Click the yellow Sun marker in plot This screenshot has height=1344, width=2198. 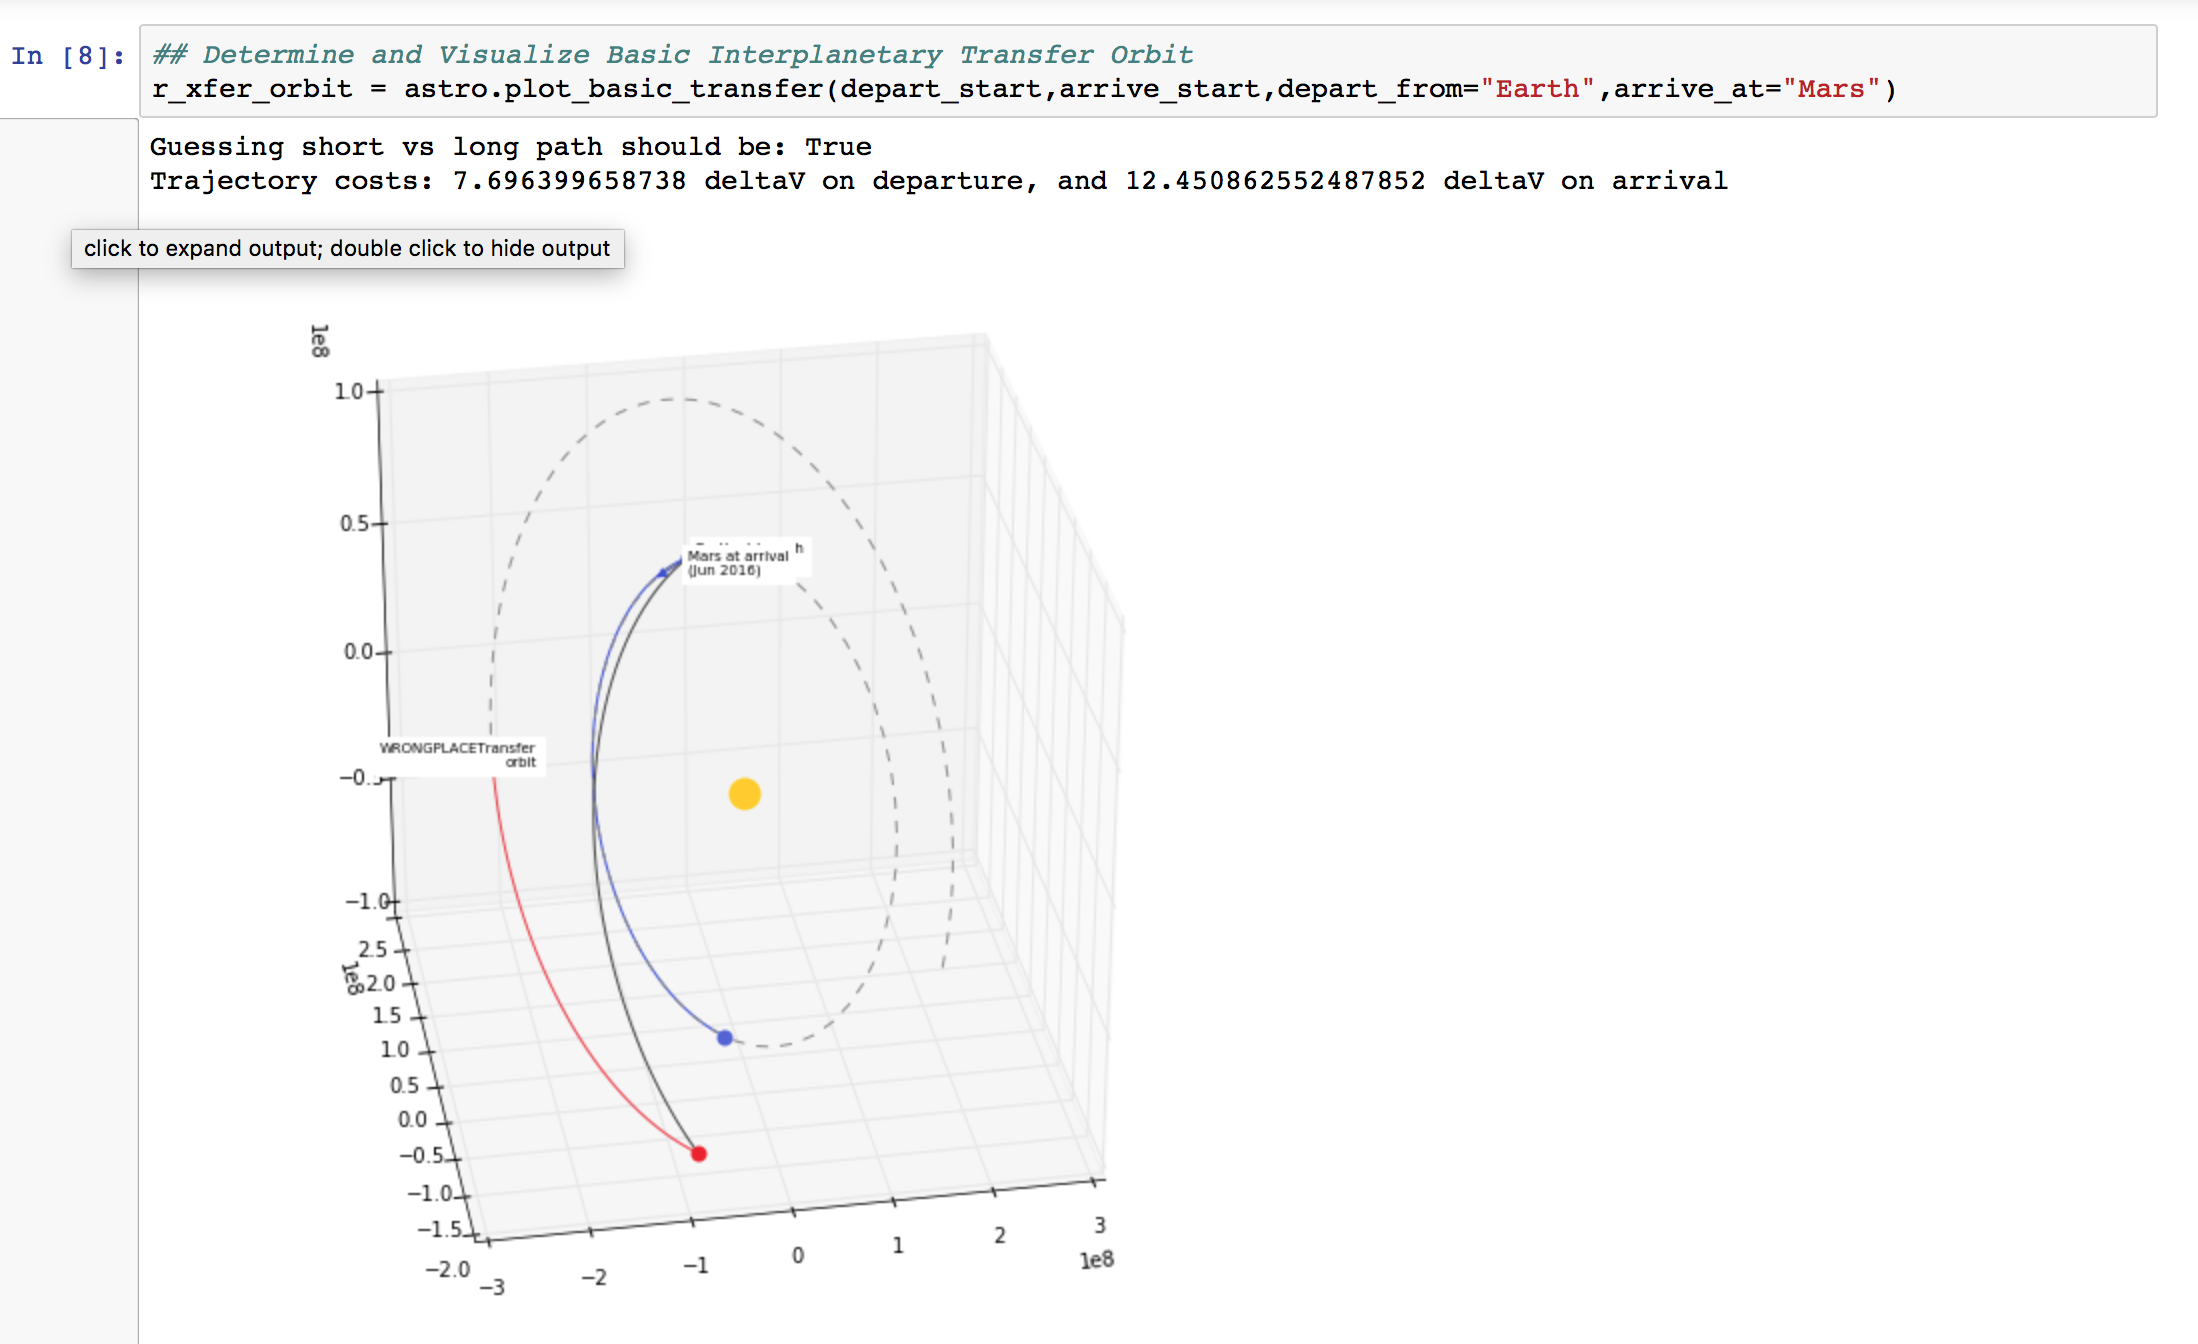click(744, 794)
